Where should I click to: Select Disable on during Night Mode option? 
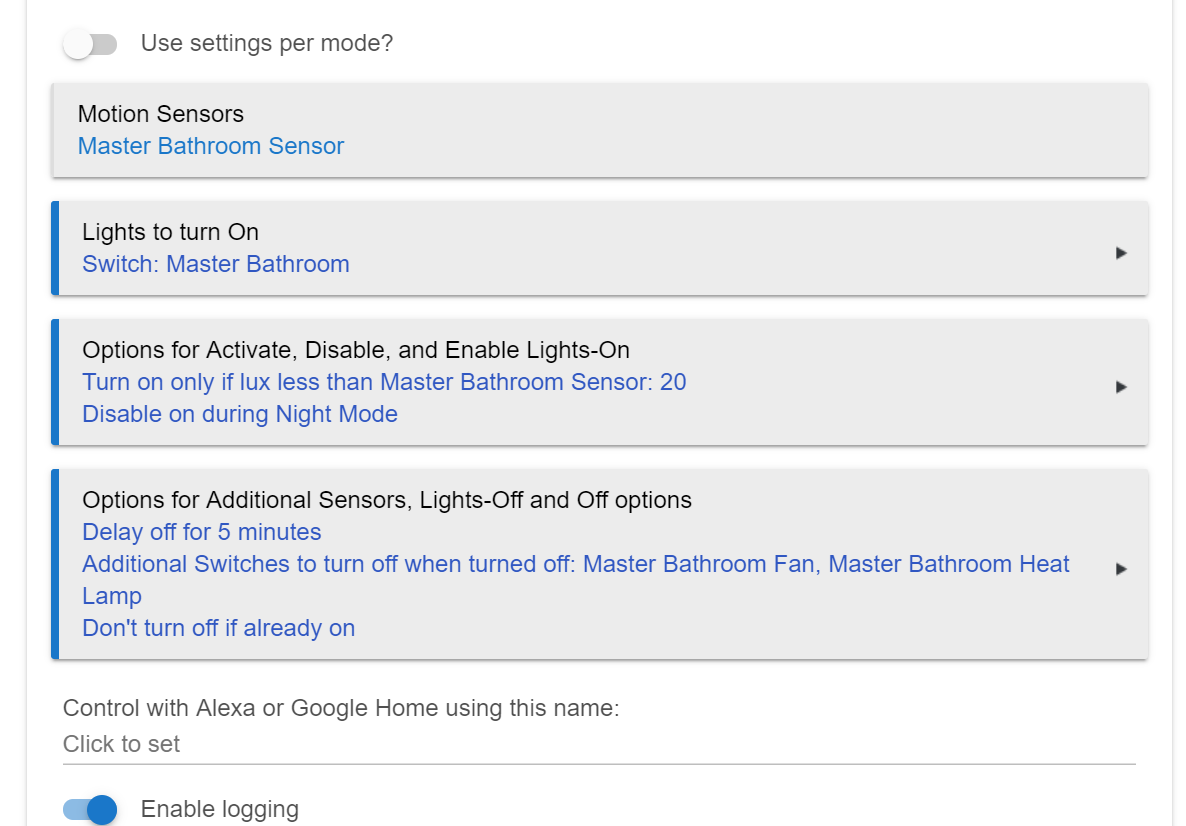[240, 414]
